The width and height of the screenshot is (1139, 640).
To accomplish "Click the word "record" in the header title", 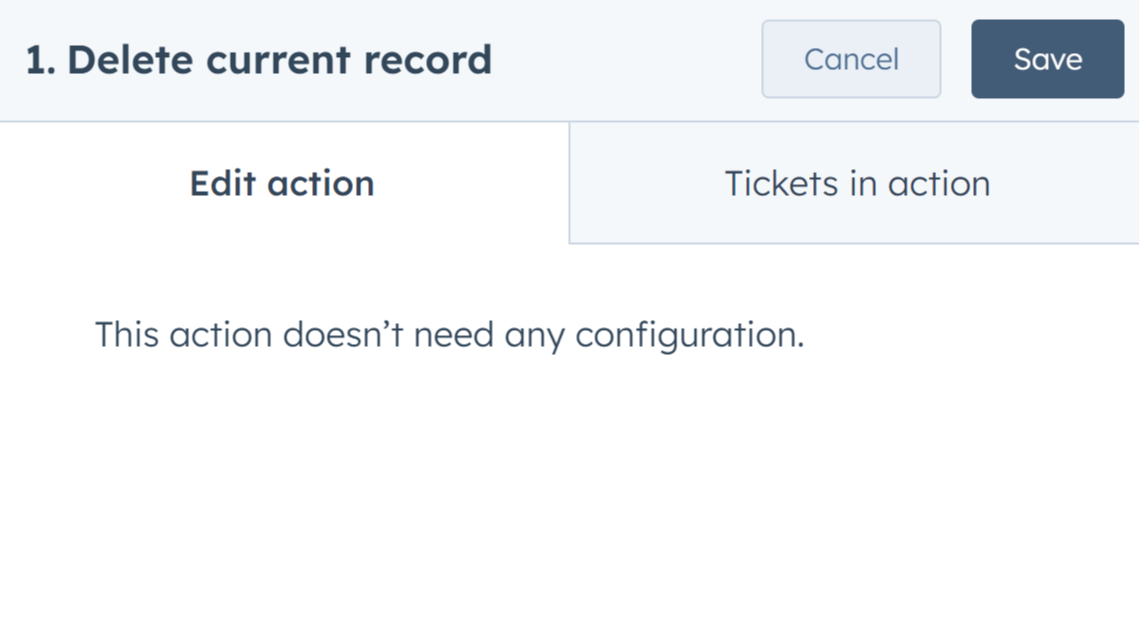I will tap(428, 60).
